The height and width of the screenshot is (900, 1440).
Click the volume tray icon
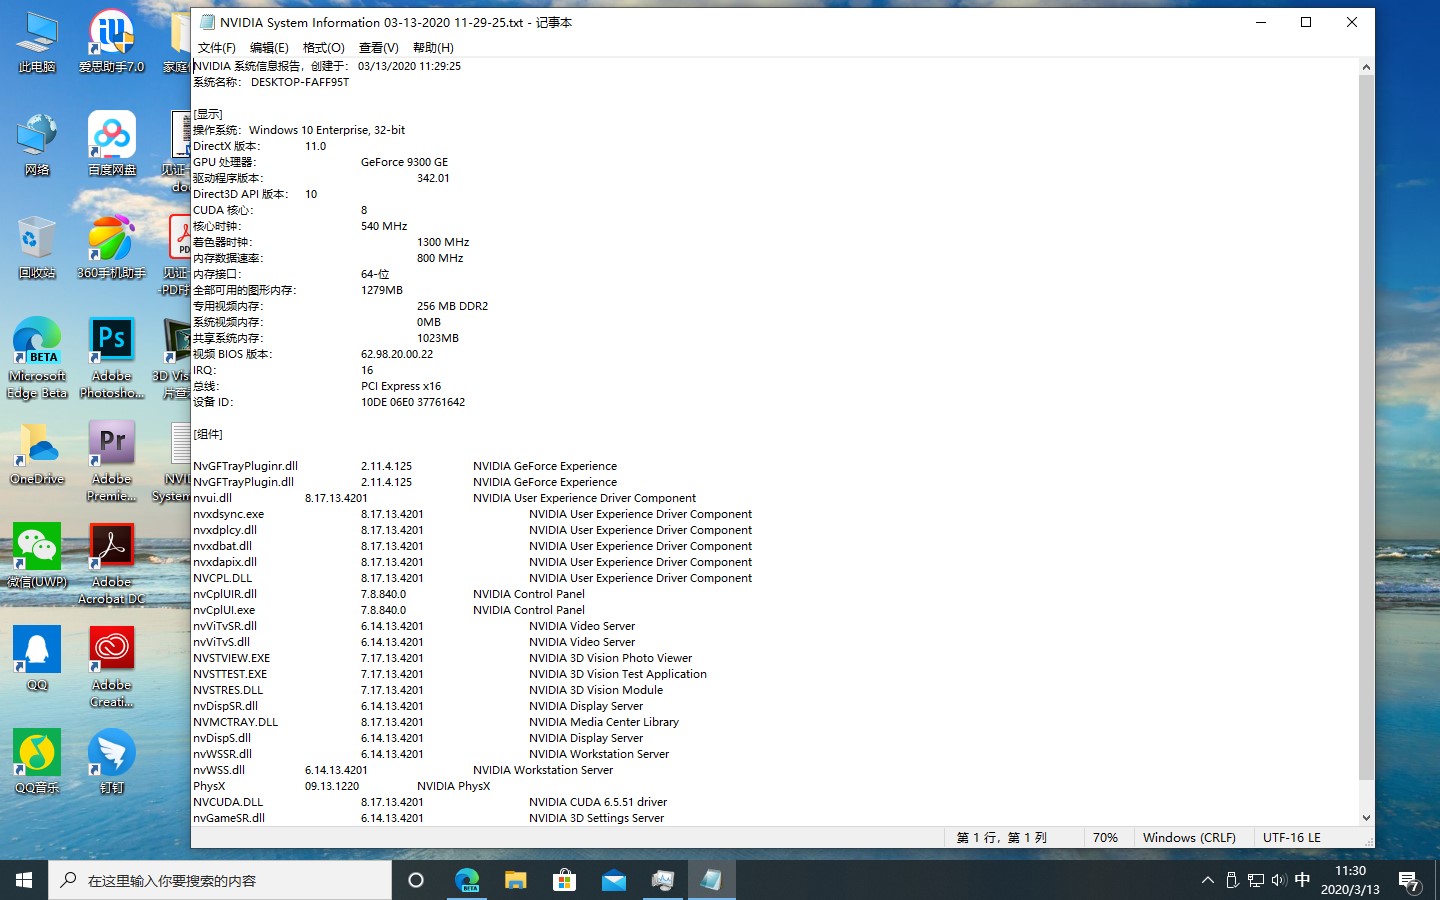[x=1278, y=880]
